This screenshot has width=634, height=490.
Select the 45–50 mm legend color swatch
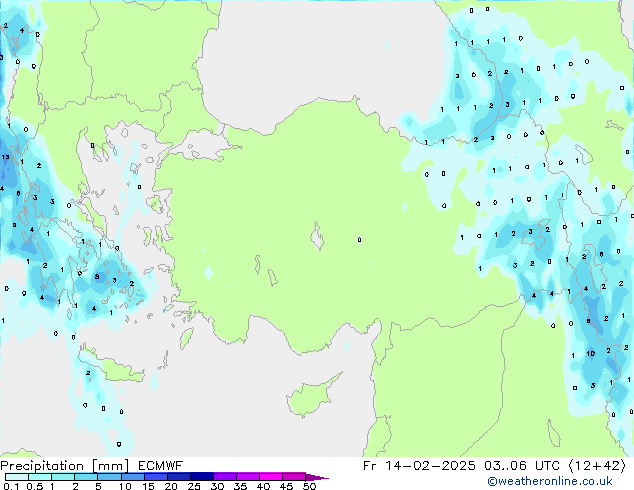tap(293, 477)
